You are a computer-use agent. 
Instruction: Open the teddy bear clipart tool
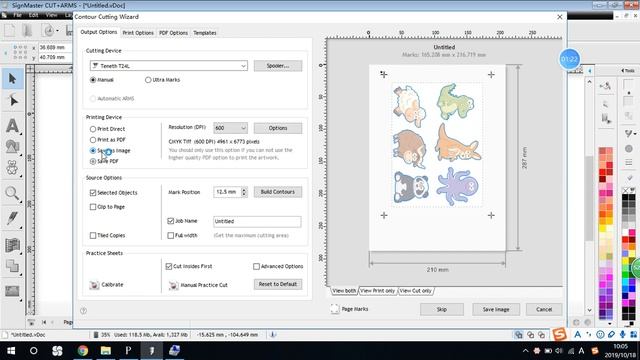pyautogui.click(x=12, y=168)
